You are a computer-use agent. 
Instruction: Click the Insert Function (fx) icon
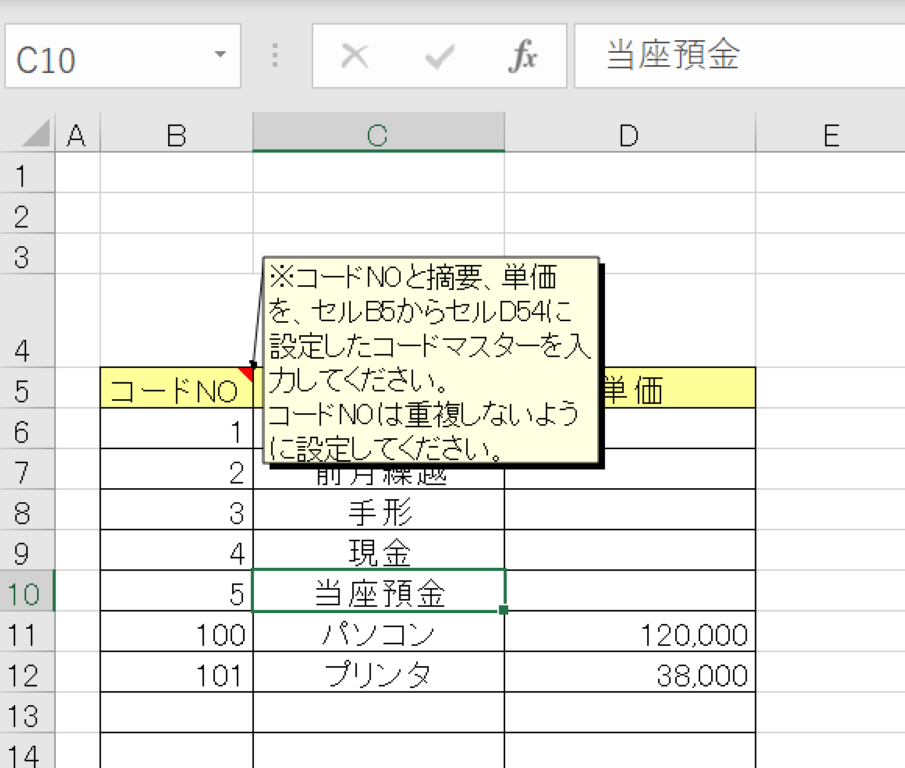[525, 56]
